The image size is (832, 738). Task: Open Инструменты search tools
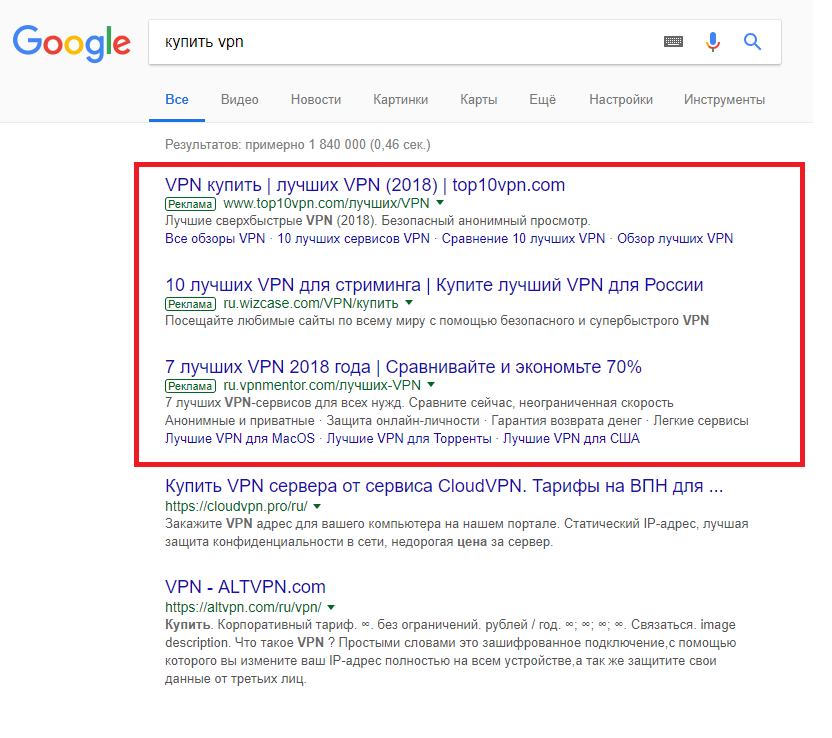pyautogui.click(x=724, y=100)
